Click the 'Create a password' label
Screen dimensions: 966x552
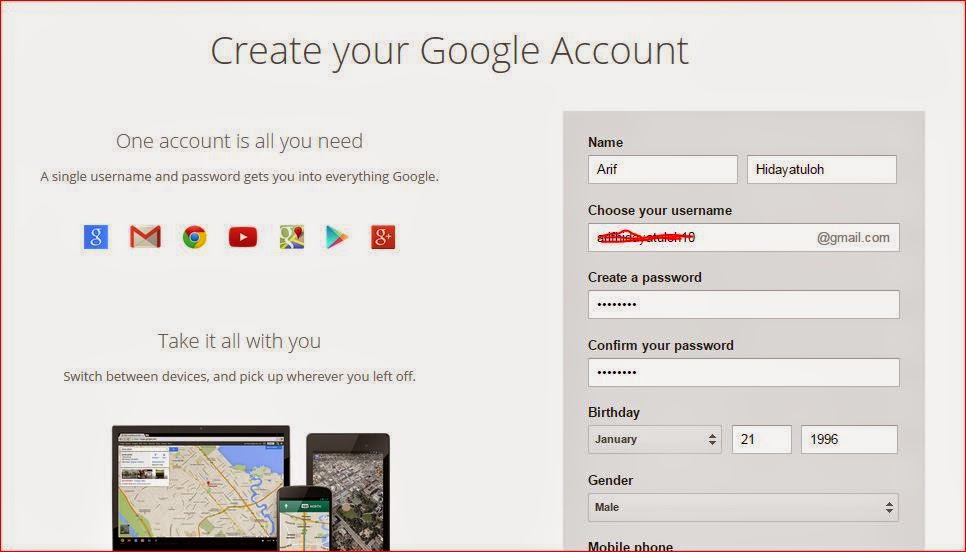coord(644,277)
